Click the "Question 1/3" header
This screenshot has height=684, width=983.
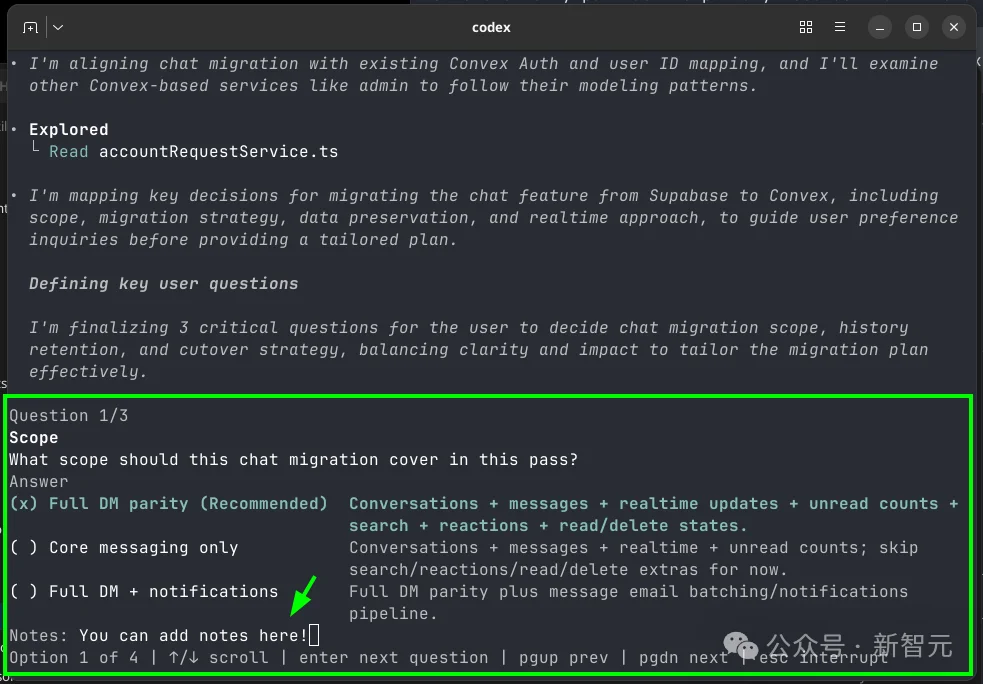pyautogui.click(x=69, y=415)
